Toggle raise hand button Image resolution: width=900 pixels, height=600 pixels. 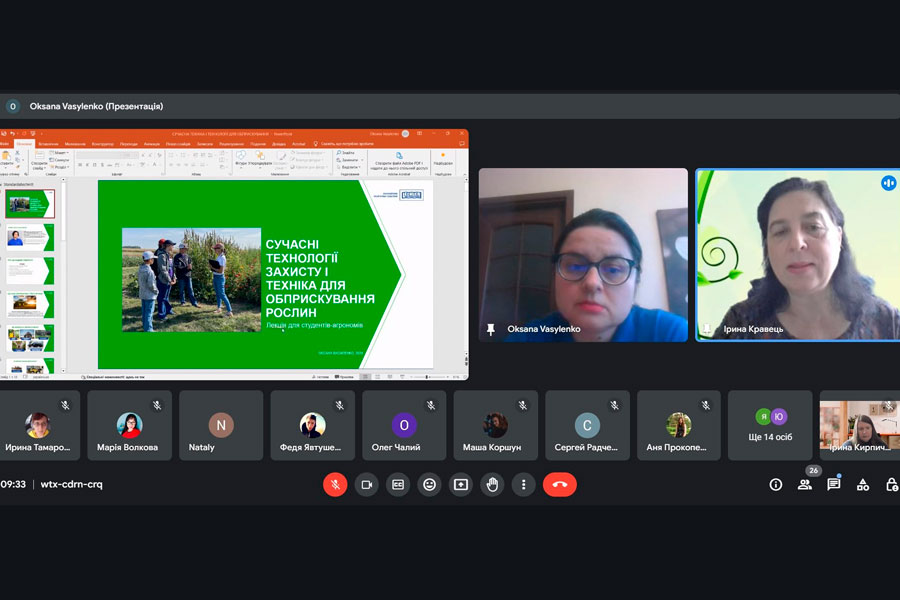click(x=492, y=485)
